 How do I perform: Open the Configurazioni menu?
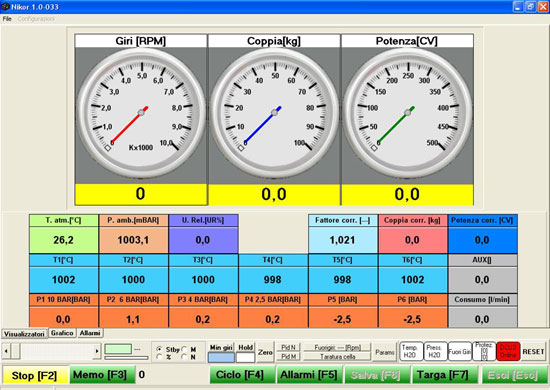[x=36, y=19]
